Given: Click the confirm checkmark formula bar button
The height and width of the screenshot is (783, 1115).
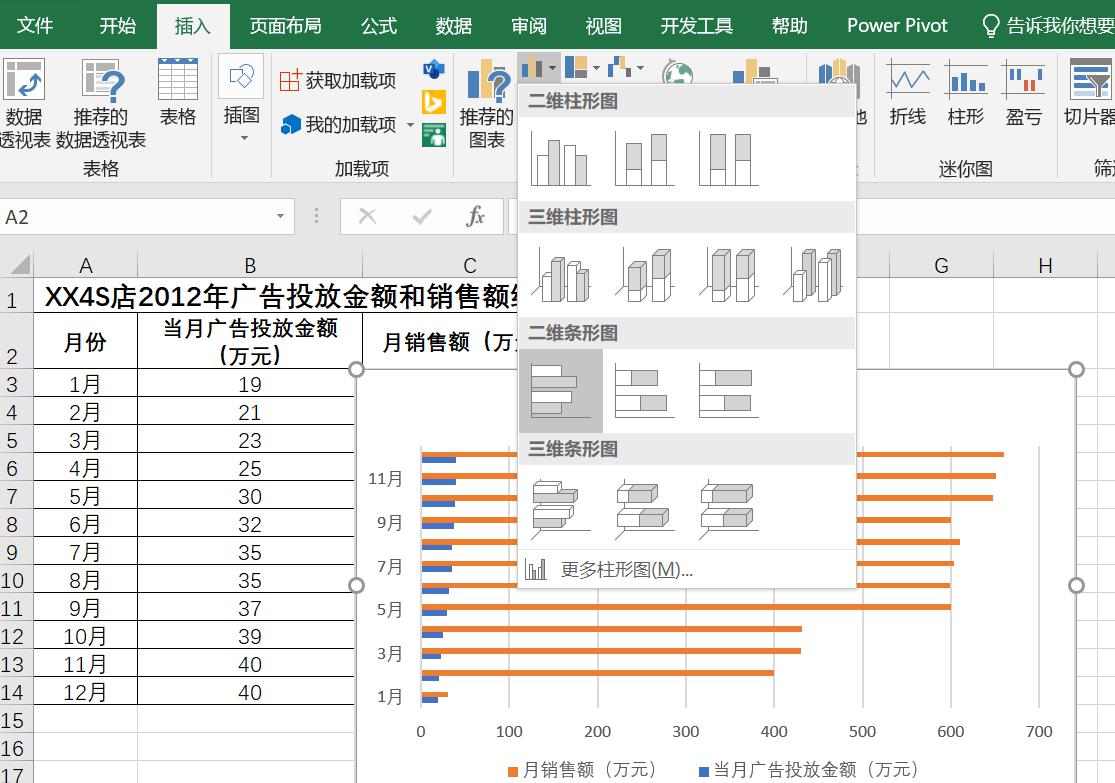Looking at the screenshot, I should pos(422,216).
